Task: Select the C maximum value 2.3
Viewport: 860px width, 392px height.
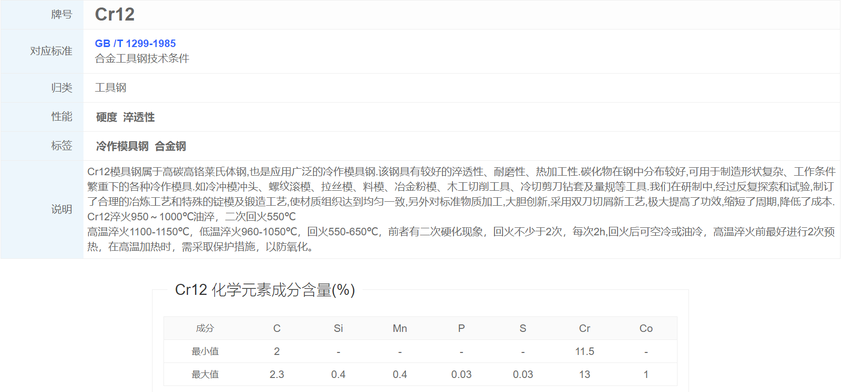Action: 277,374
